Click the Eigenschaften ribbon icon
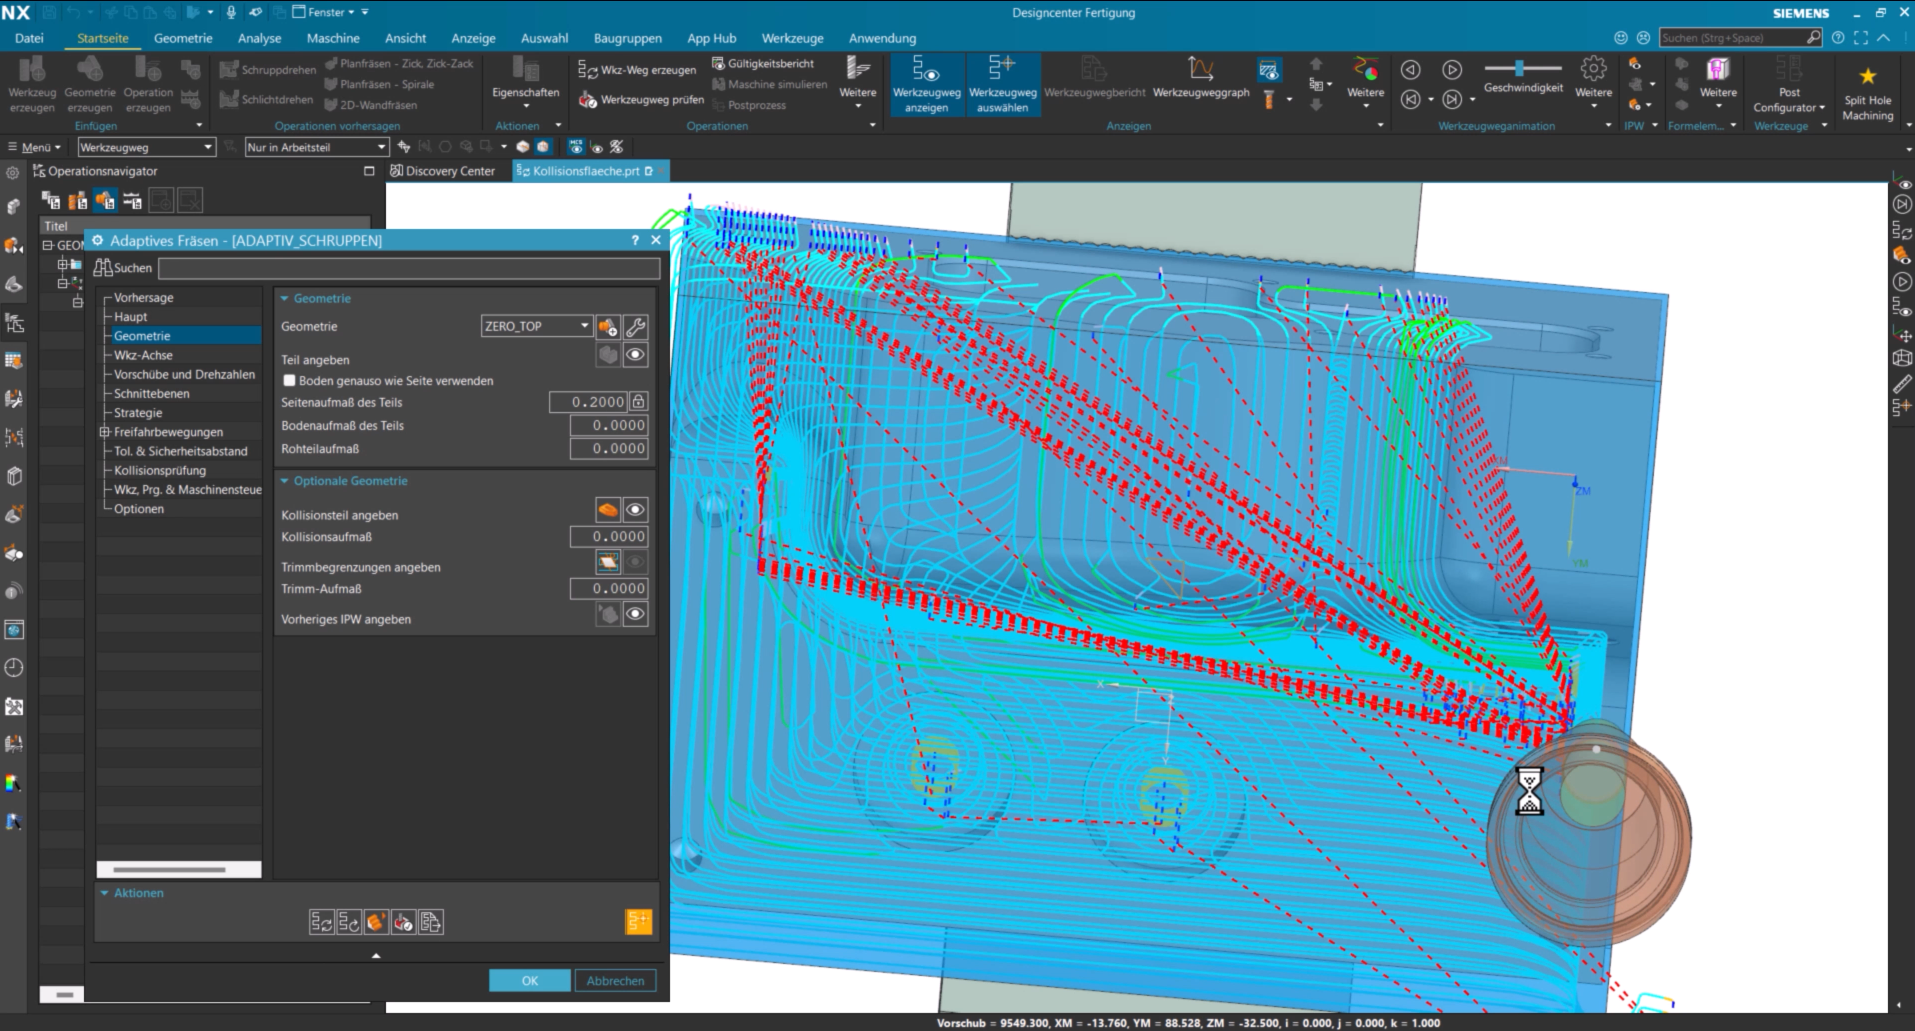This screenshot has height=1031, width=1915. [x=525, y=69]
